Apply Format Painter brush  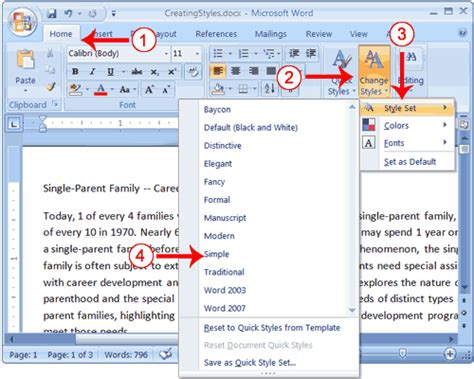tap(51, 87)
